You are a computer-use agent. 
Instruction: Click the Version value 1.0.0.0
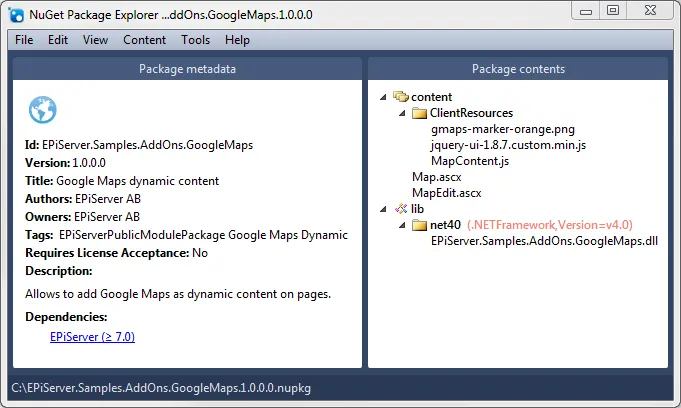(x=89, y=163)
